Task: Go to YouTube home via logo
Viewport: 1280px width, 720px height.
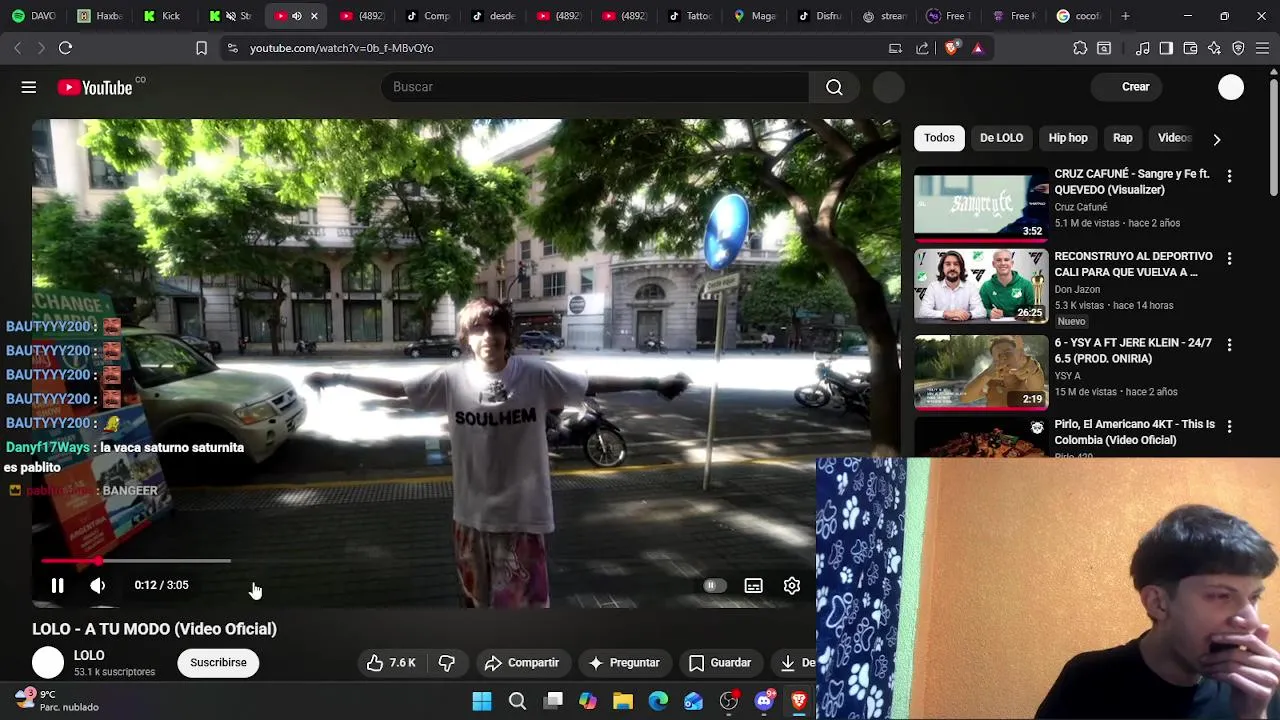Action: pyautogui.click(x=95, y=88)
